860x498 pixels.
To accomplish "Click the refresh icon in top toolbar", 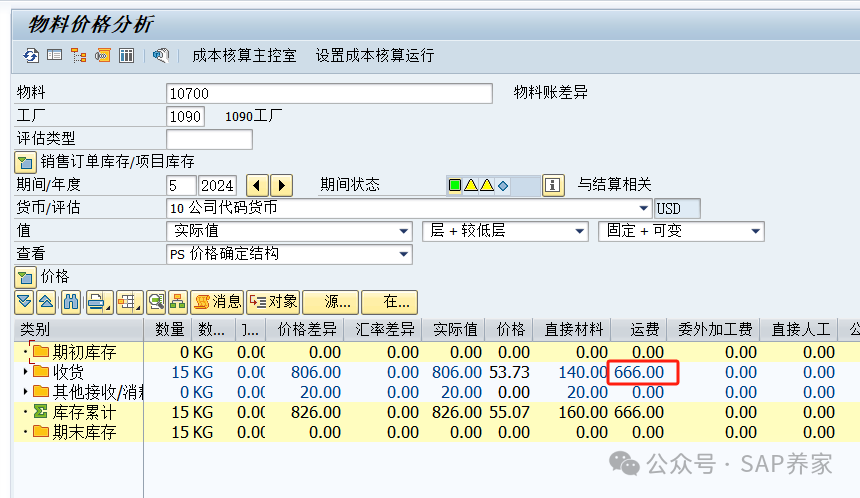I will [x=31, y=55].
